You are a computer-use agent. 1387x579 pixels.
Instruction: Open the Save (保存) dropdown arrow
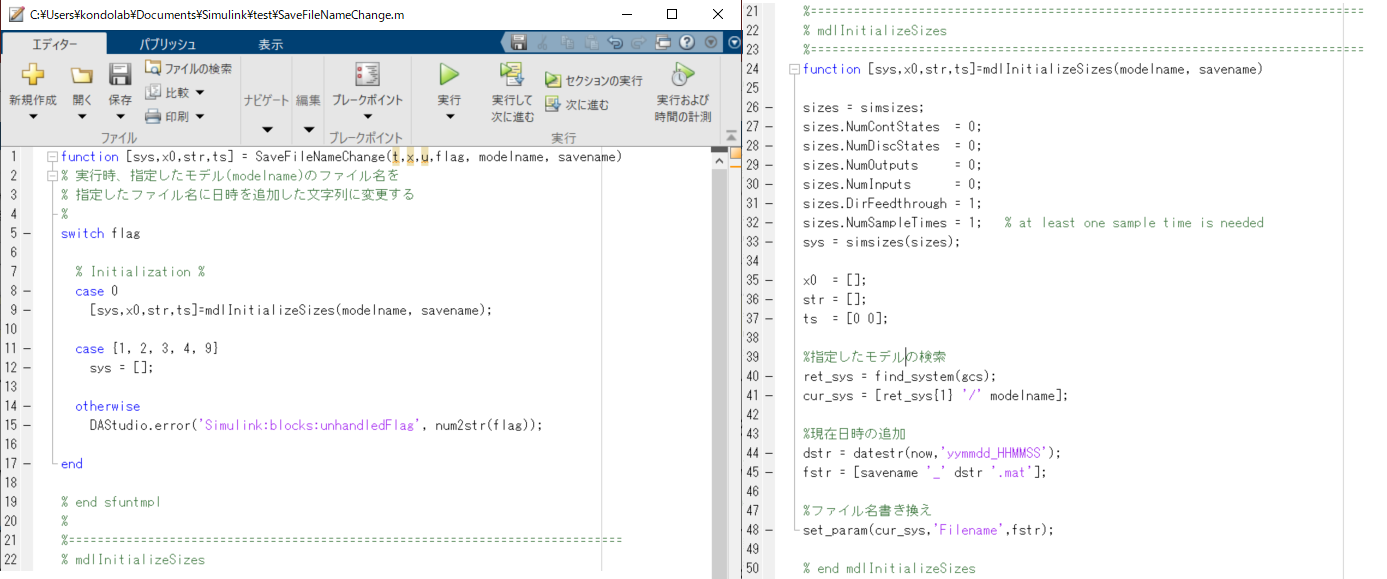tap(120, 117)
